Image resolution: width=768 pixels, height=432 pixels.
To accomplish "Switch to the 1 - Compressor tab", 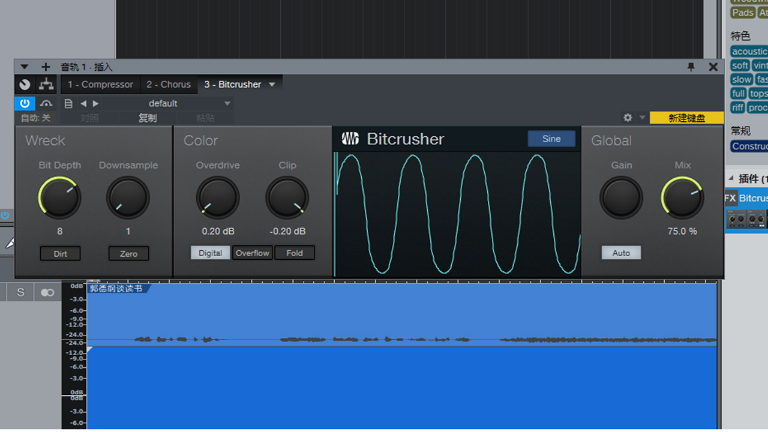I will coord(100,84).
